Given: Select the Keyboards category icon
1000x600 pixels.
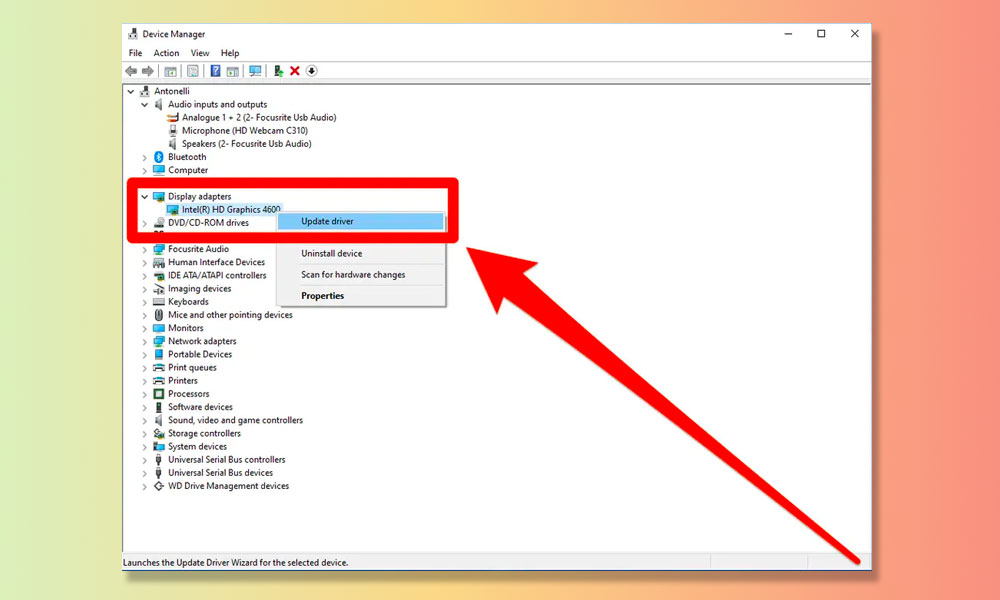Looking at the screenshot, I should point(159,302).
